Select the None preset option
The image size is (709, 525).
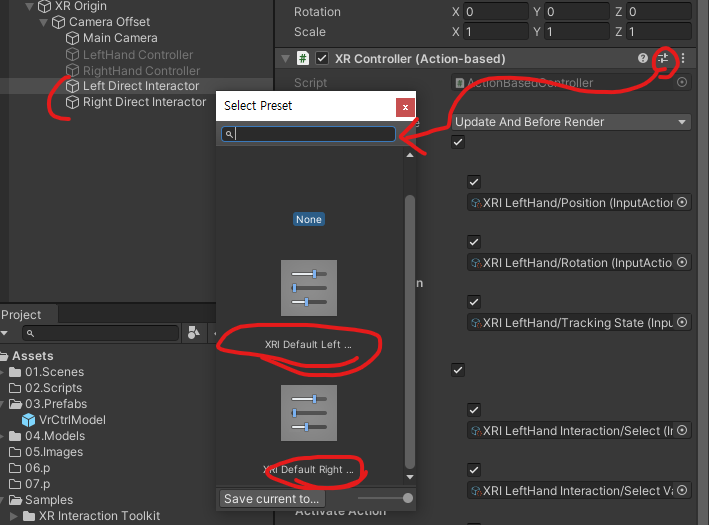(x=309, y=219)
